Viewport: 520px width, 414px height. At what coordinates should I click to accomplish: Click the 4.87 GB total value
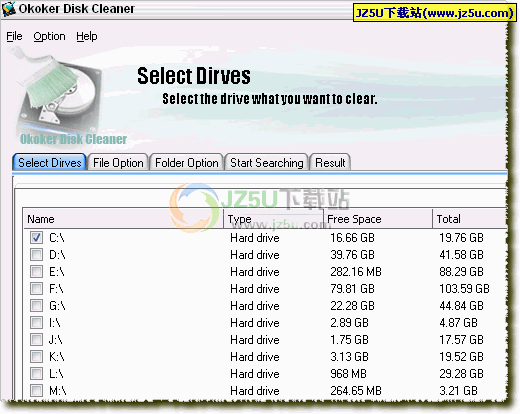click(x=458, y=323)
